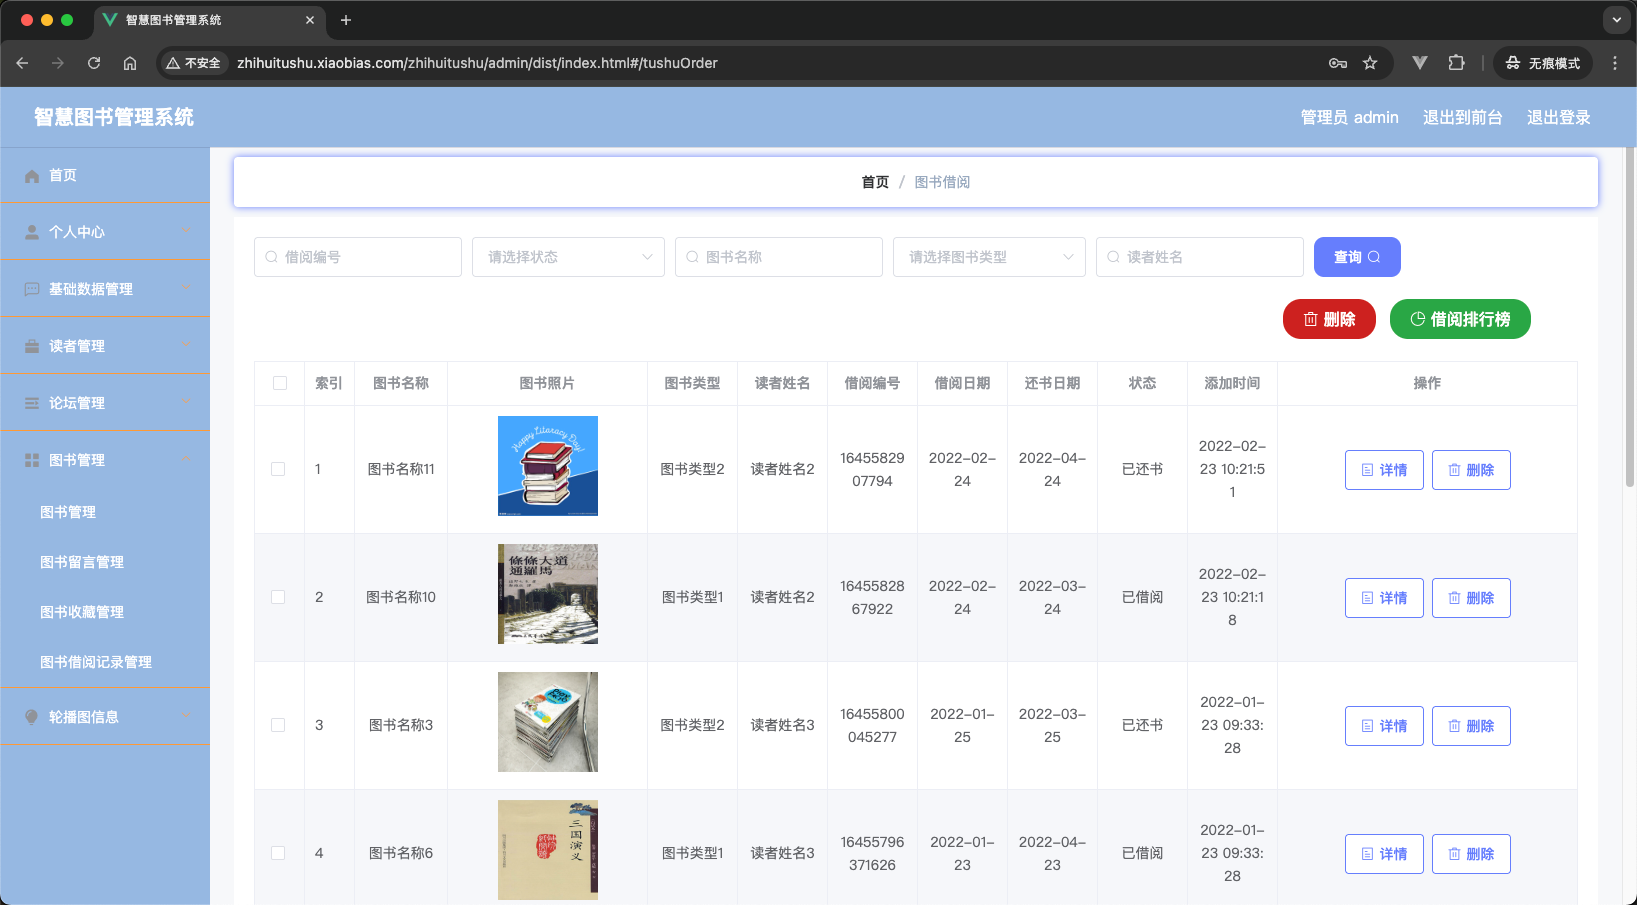Click the 论坛管理 list icon

pos(32,403)
